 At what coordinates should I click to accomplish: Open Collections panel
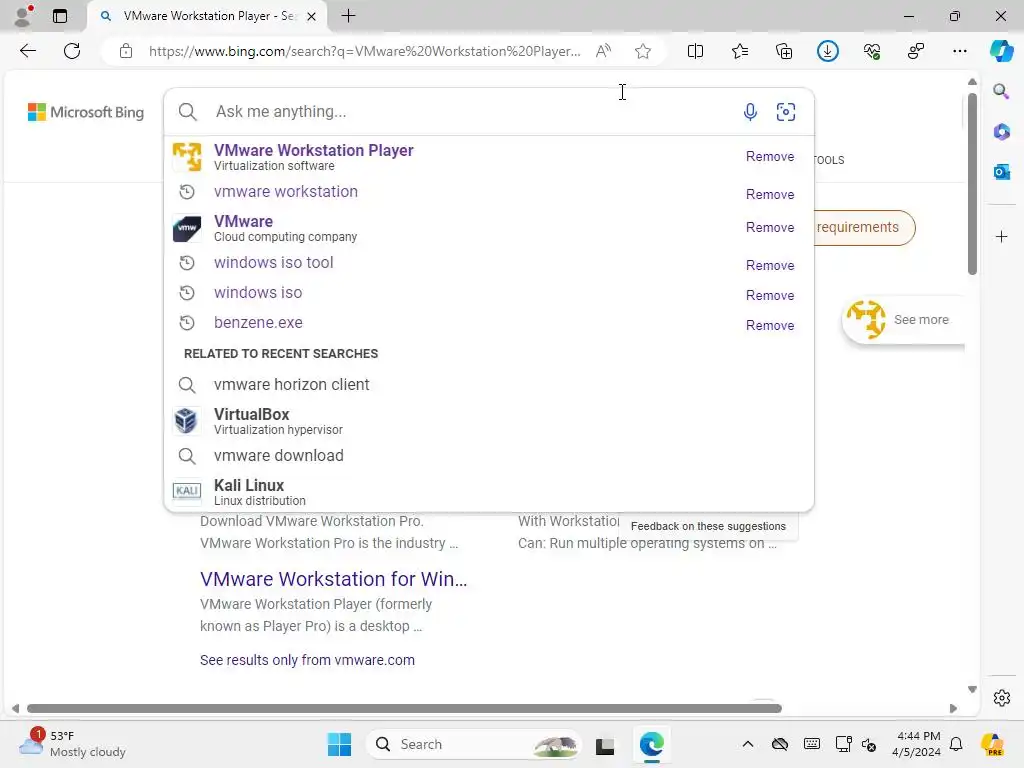point(784,51)
